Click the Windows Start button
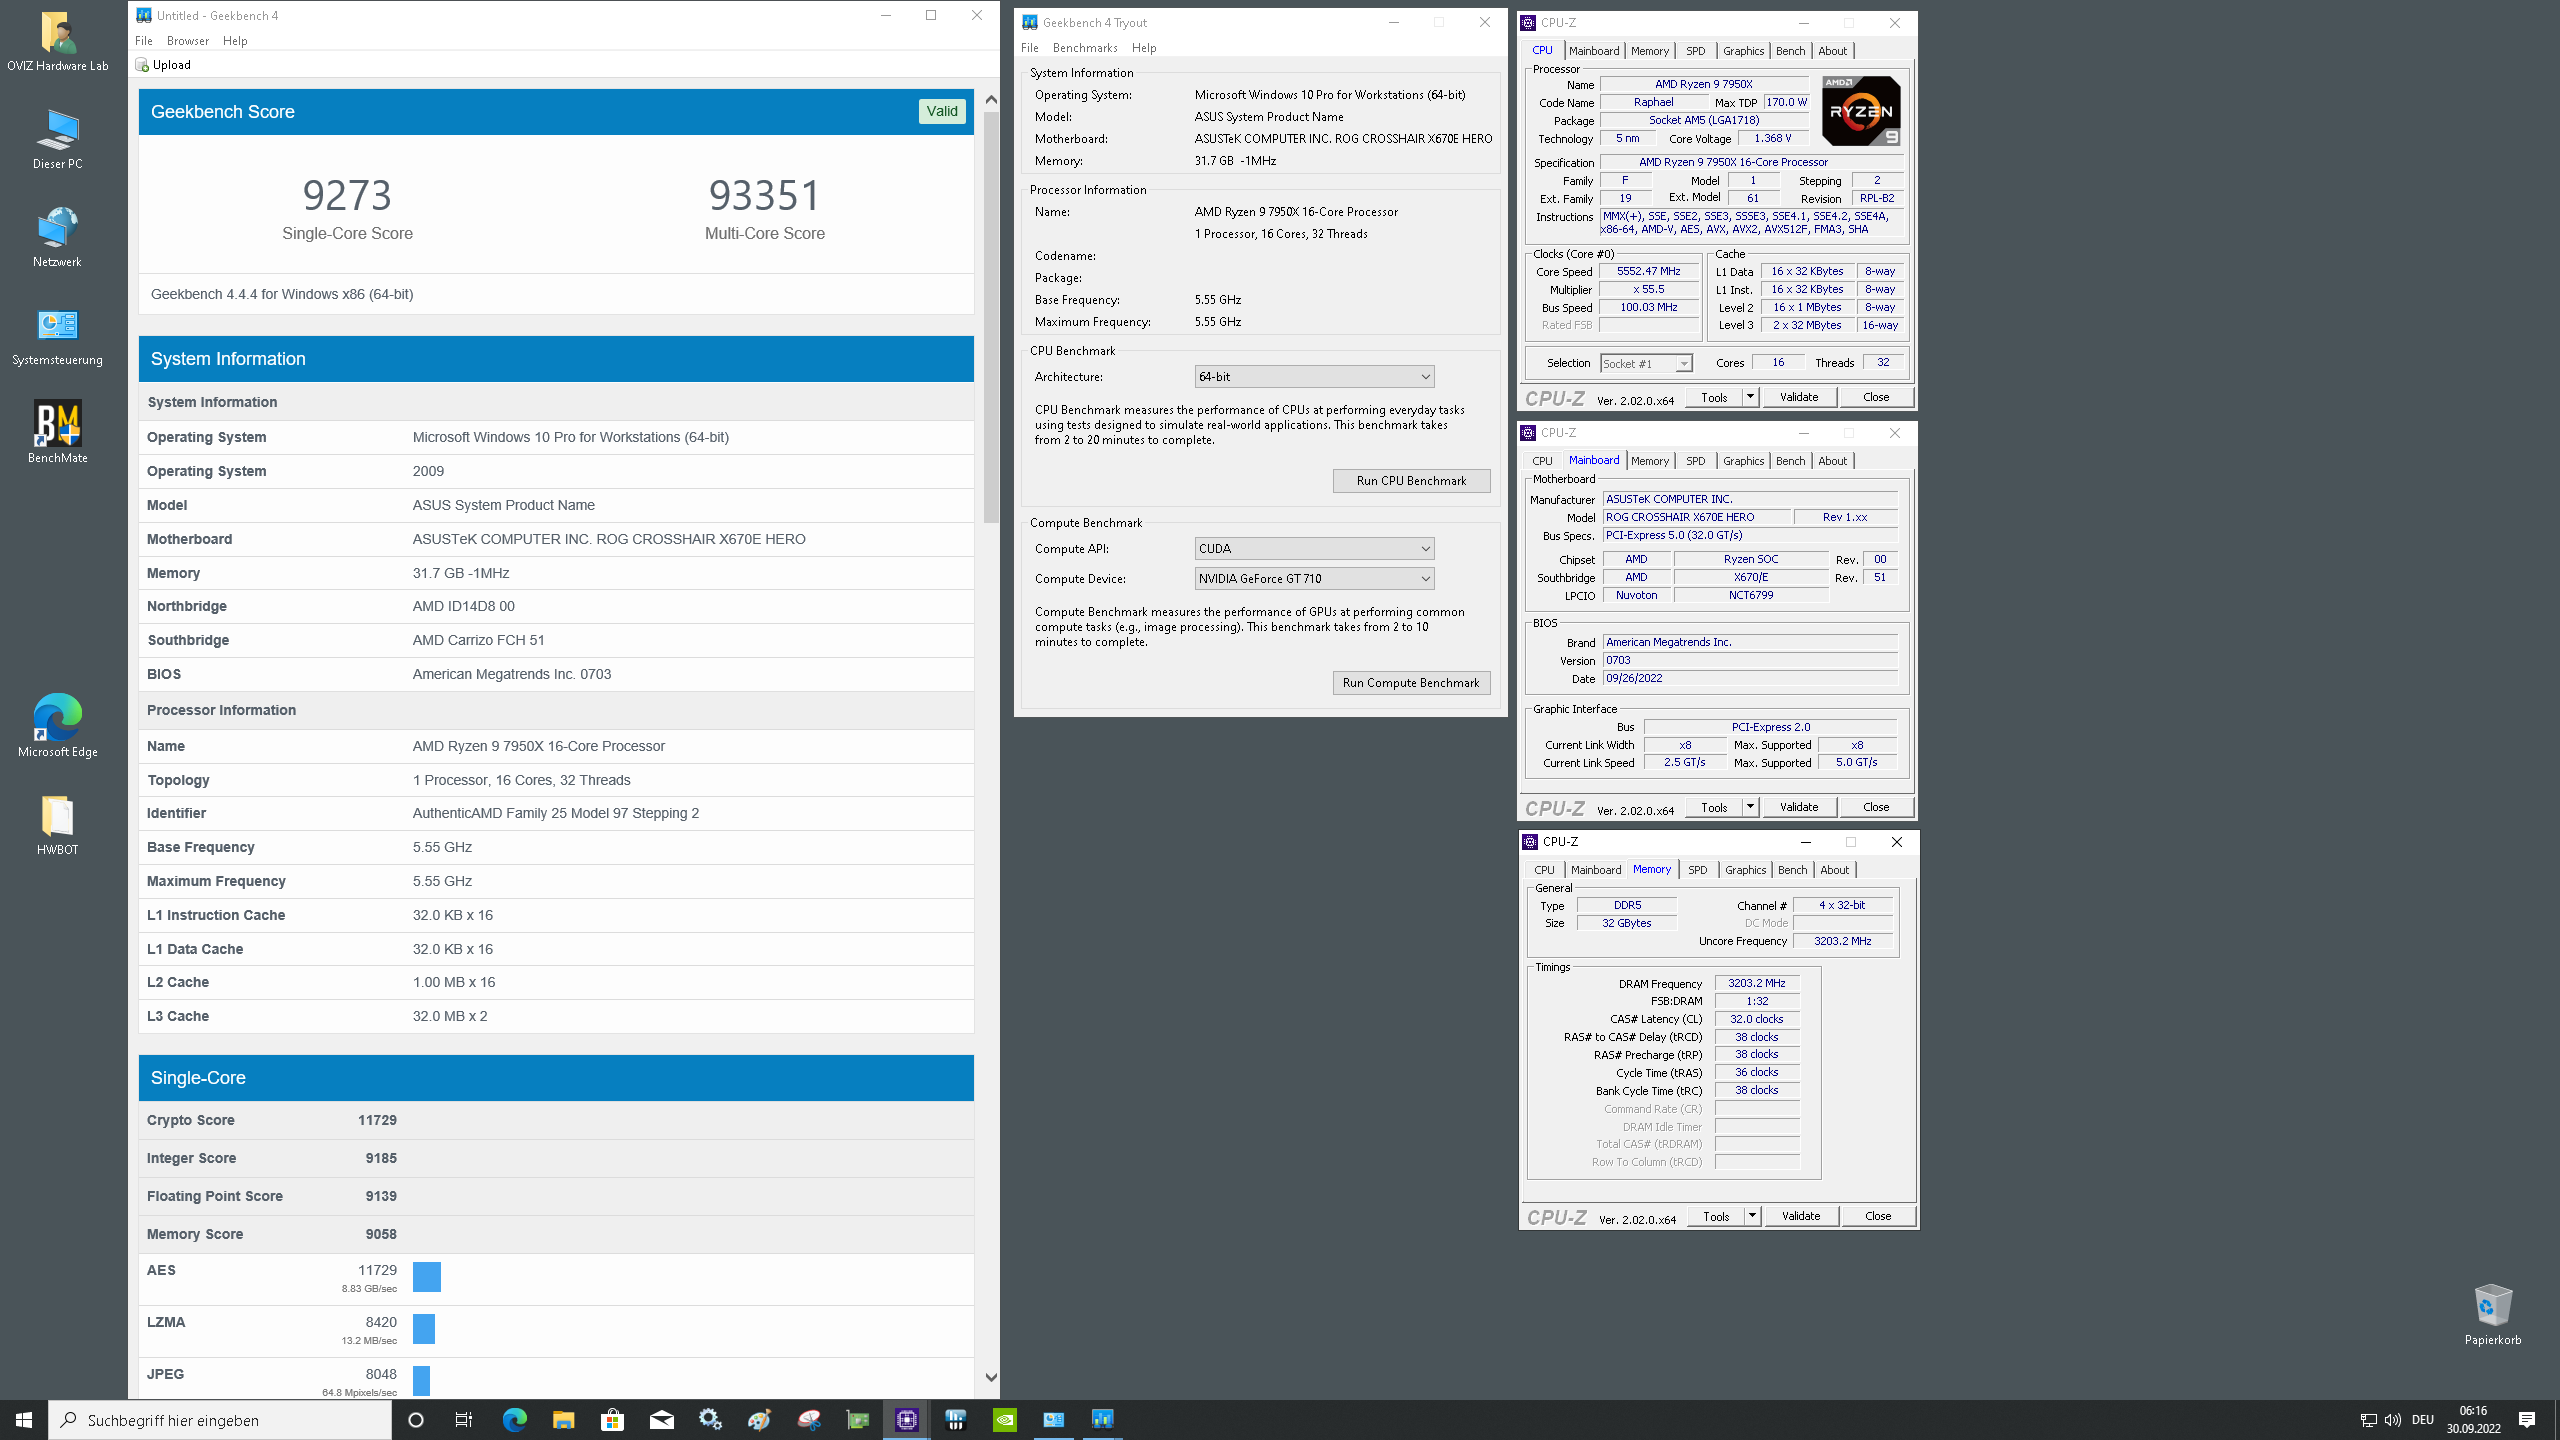Screen dimensions: 2560x1440 pyautogui.click(x=24, y=1420)
